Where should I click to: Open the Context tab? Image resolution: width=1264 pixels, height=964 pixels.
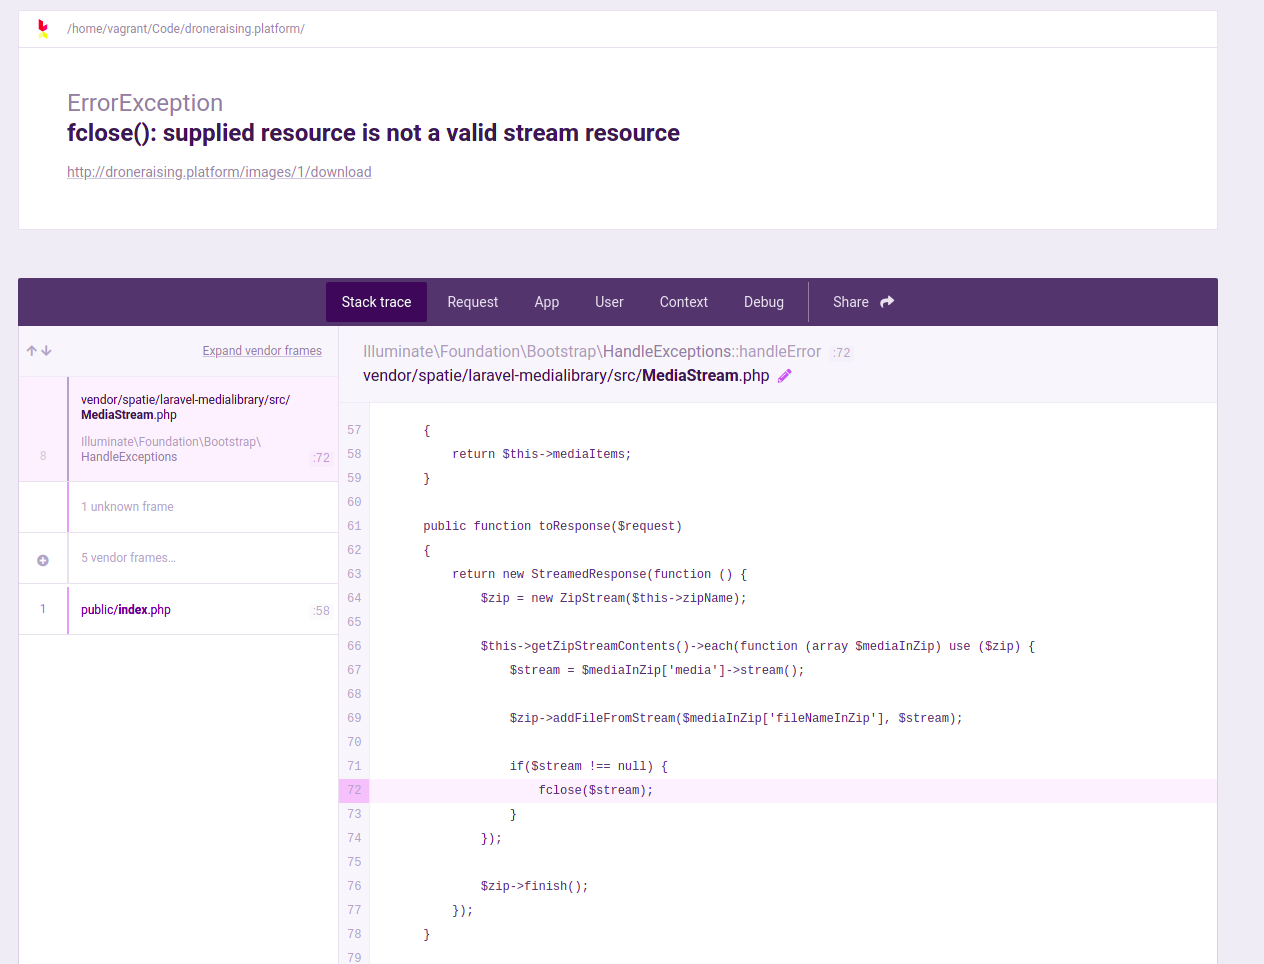[x=684, y=302]
